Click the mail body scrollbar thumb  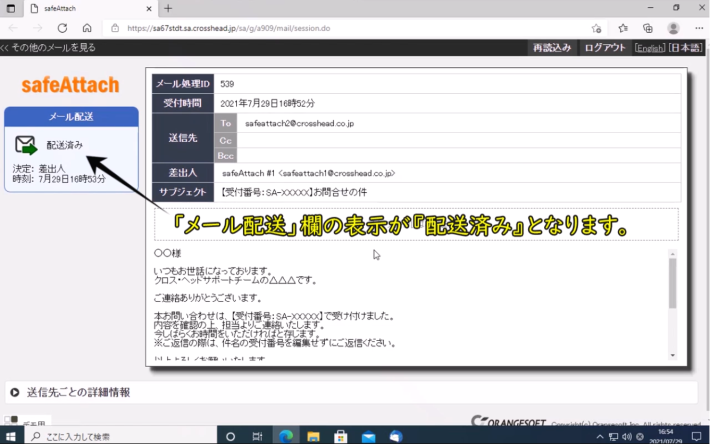[673, 283]
